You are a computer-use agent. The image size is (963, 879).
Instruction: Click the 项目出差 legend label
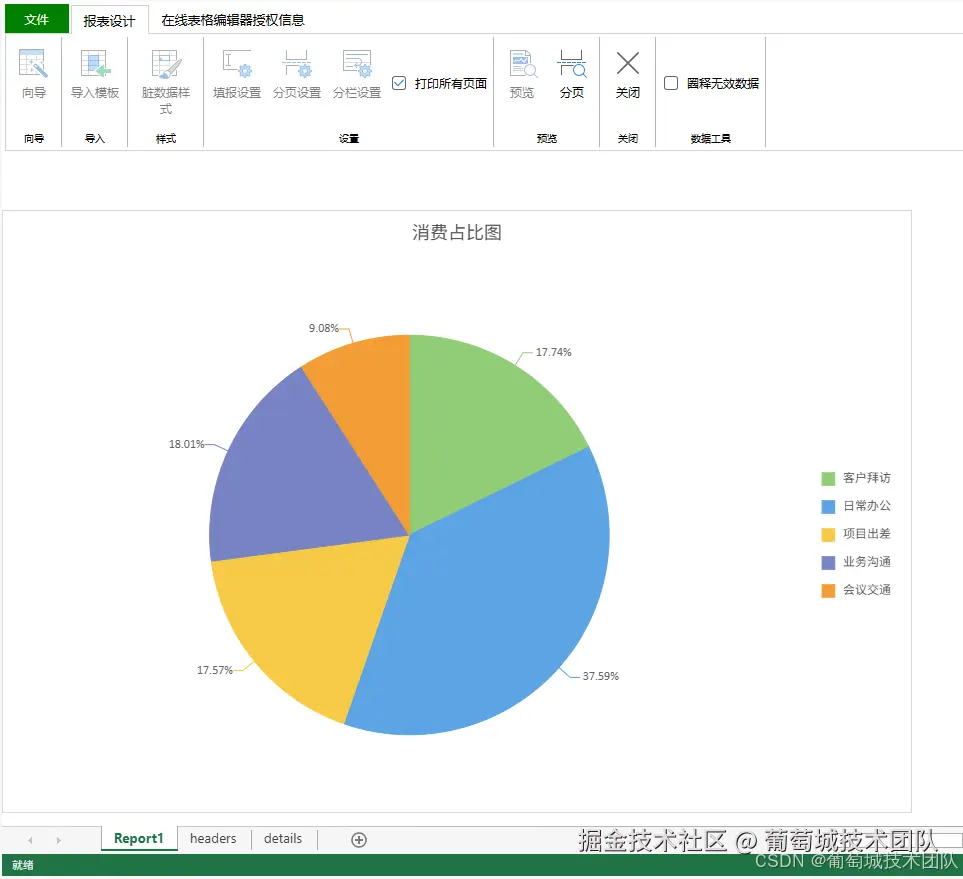tap(867, 534)
